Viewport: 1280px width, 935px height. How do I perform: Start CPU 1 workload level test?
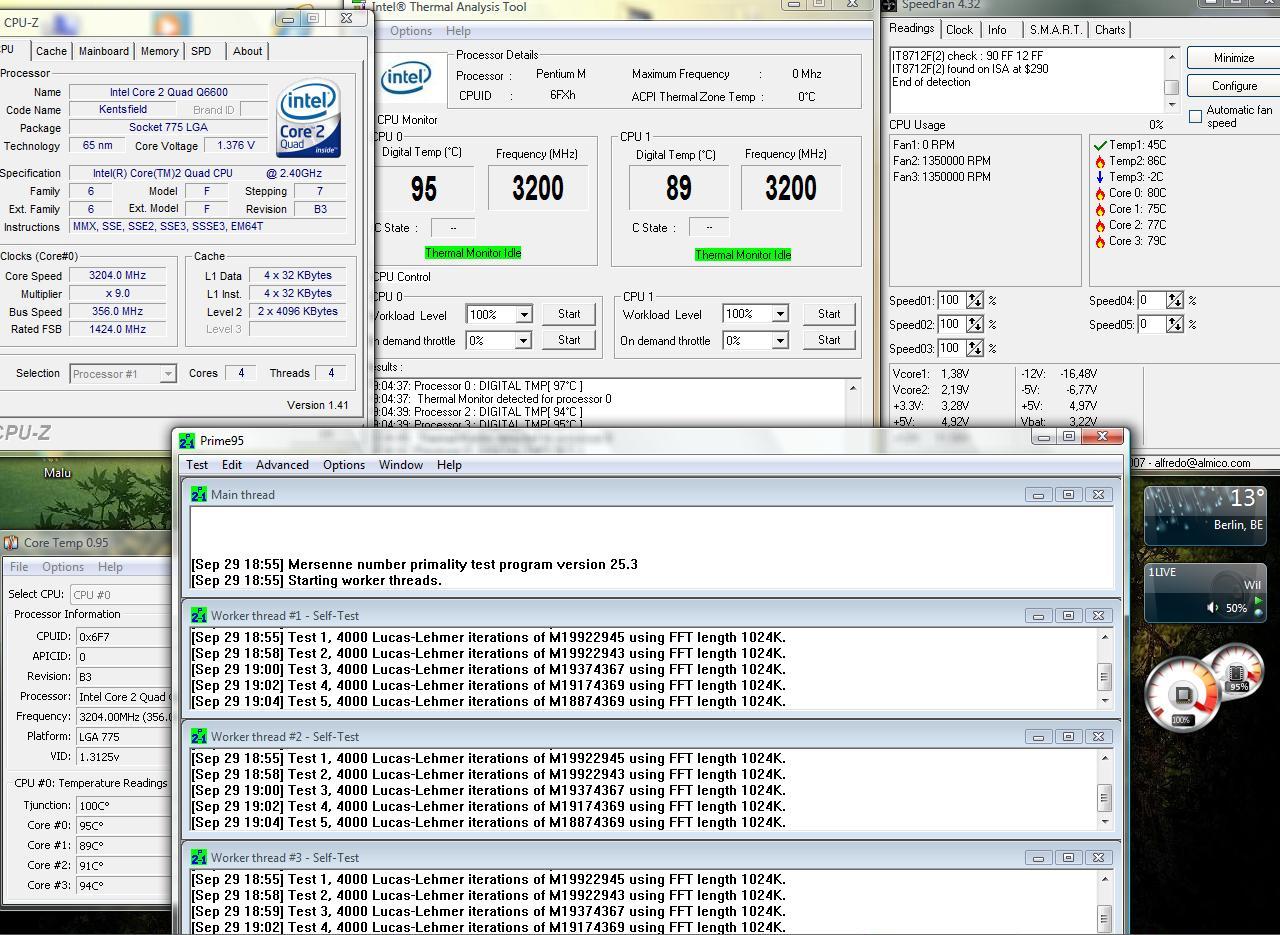(829, 314)
